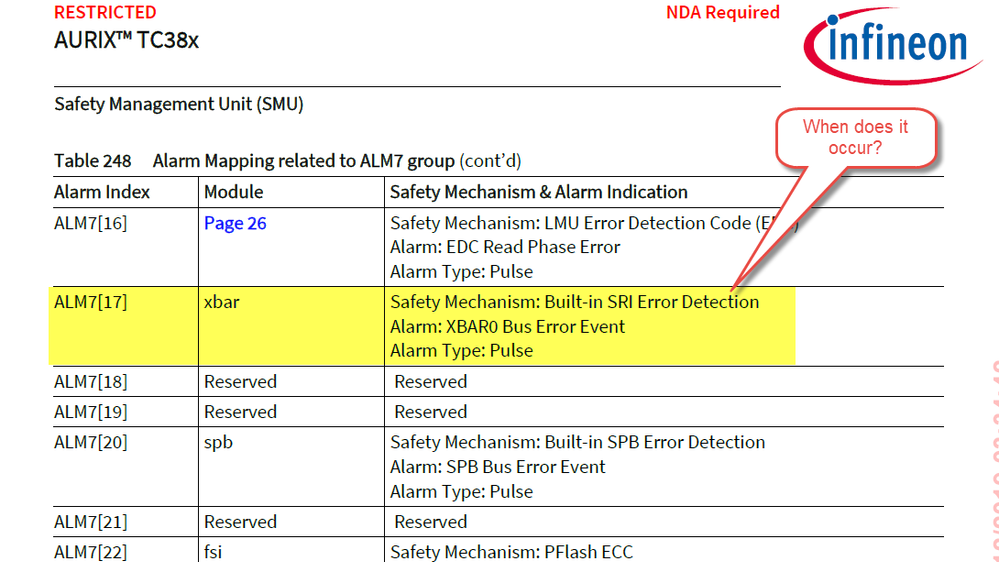Select 'Alarm: EDC Read Phase Error' text
Screen dimensions: 999x562
point(505,247)
